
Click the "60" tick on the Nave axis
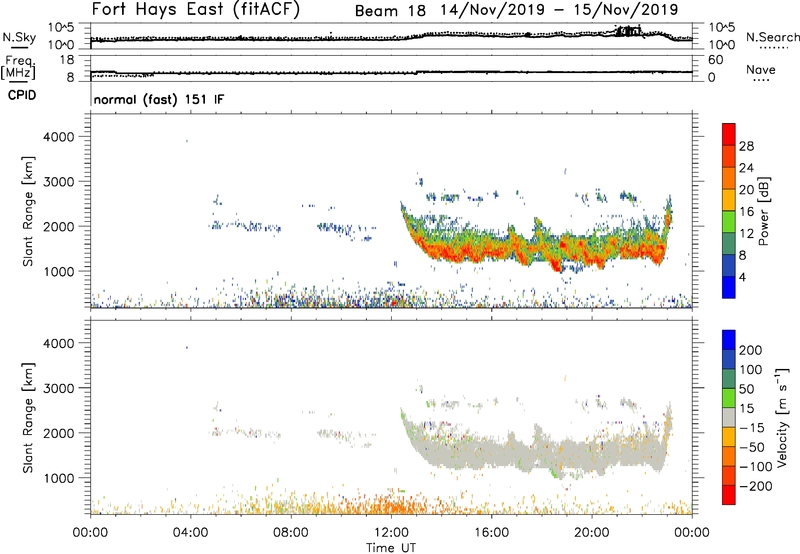pyautogui.click(x=715, y=60)
